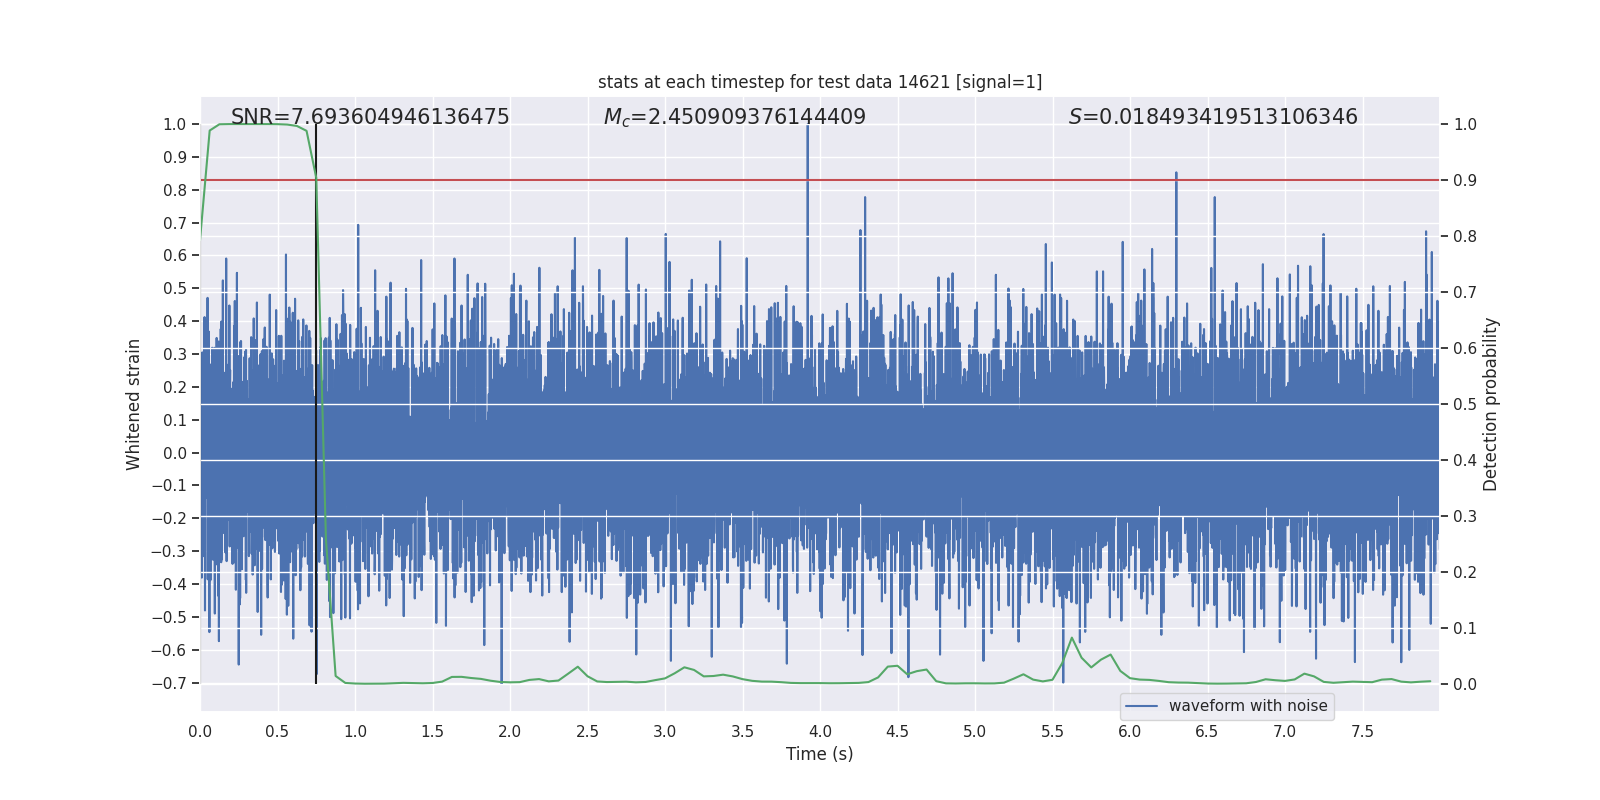Click the 'Whitened strain' y-axis label
The image size is (1600, 800).
pos(134,404)
